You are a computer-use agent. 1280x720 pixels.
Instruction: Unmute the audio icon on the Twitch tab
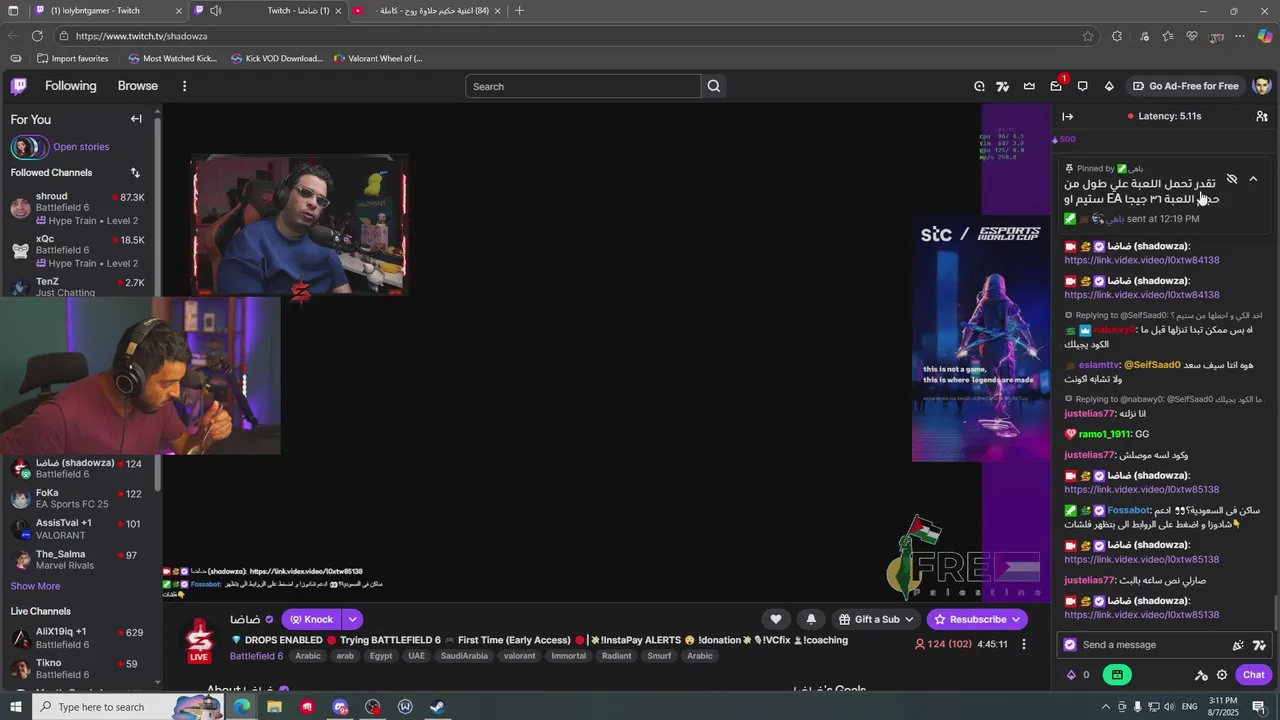pos(216,11)
